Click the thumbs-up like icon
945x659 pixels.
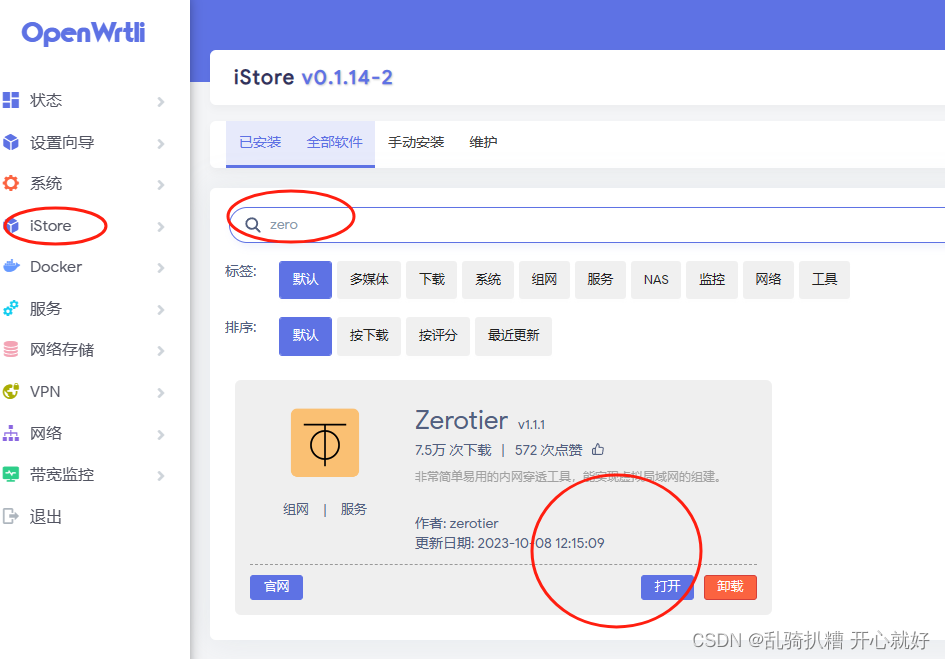point(598,449)
